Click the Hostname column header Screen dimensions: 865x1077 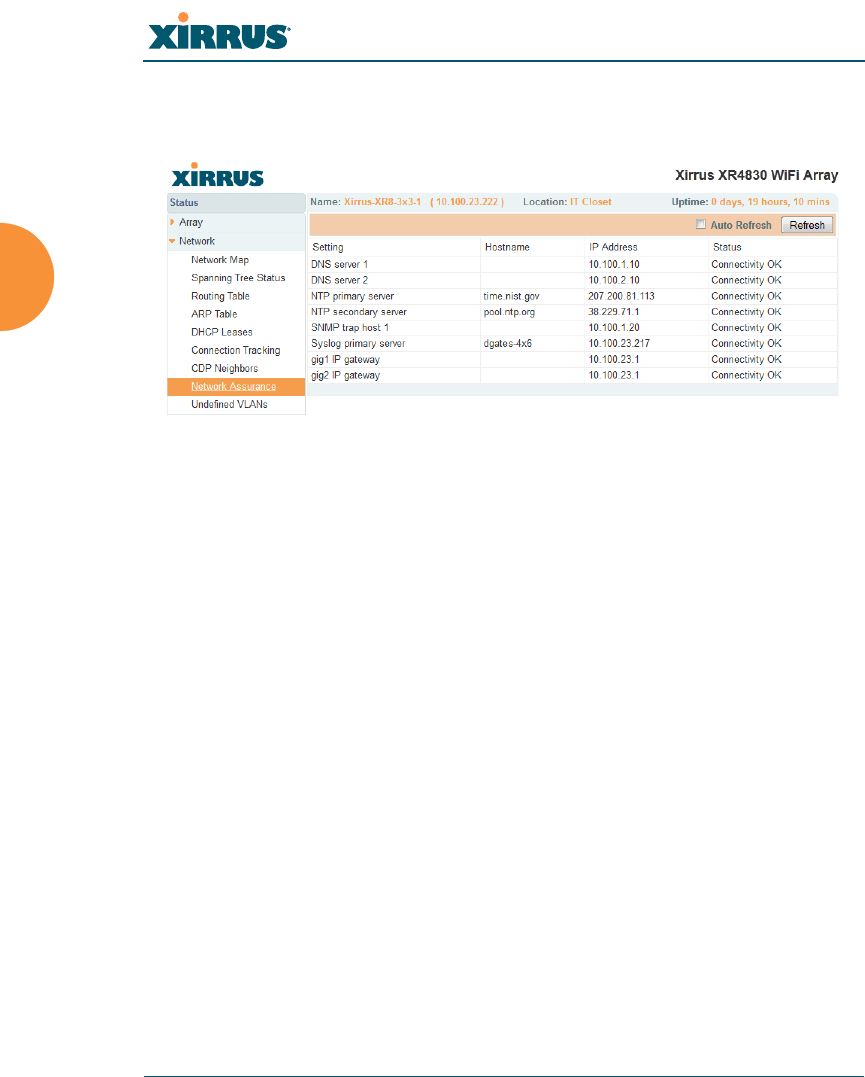click(507, 247)
